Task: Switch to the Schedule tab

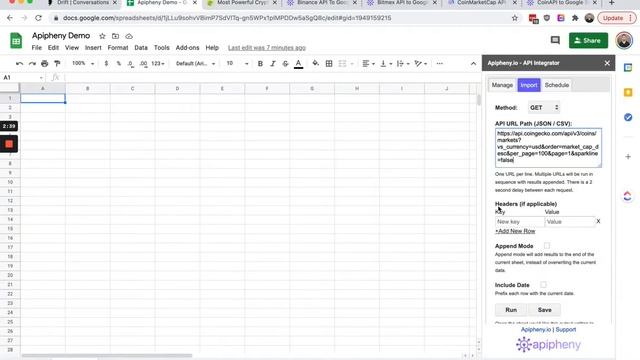Action: coord(557,85)
